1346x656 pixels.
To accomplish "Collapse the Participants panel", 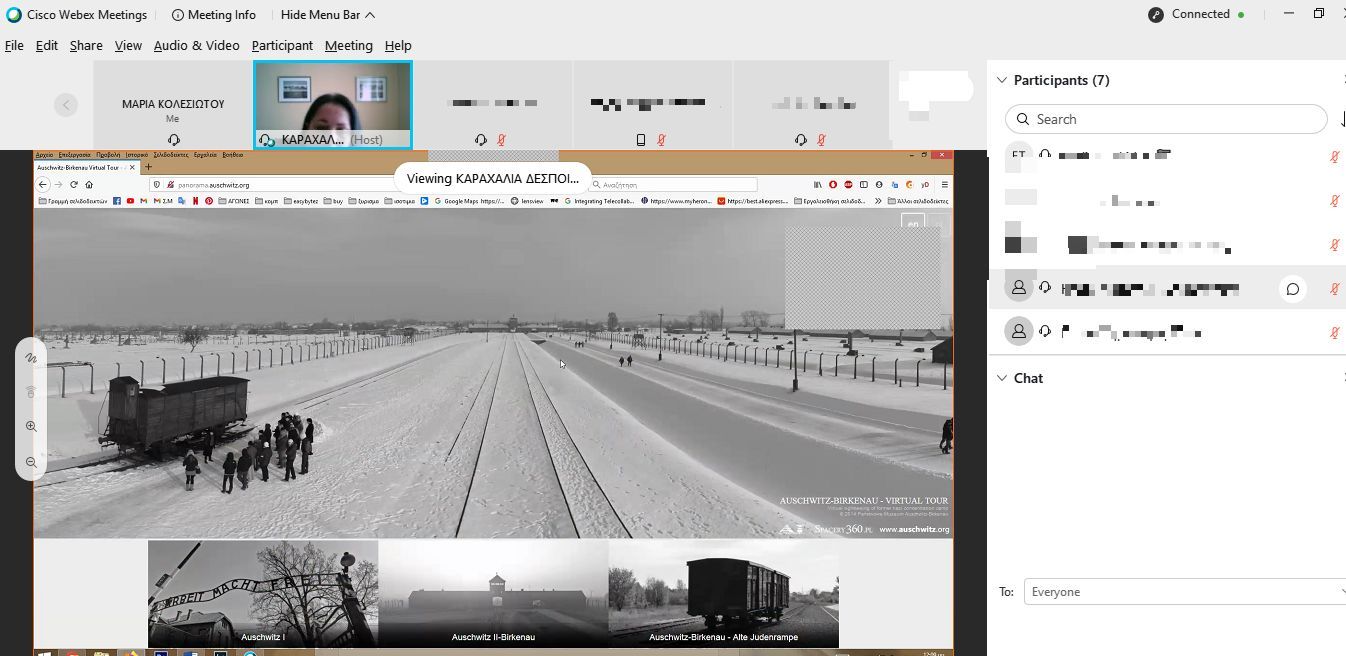I will pos(1002,80).
